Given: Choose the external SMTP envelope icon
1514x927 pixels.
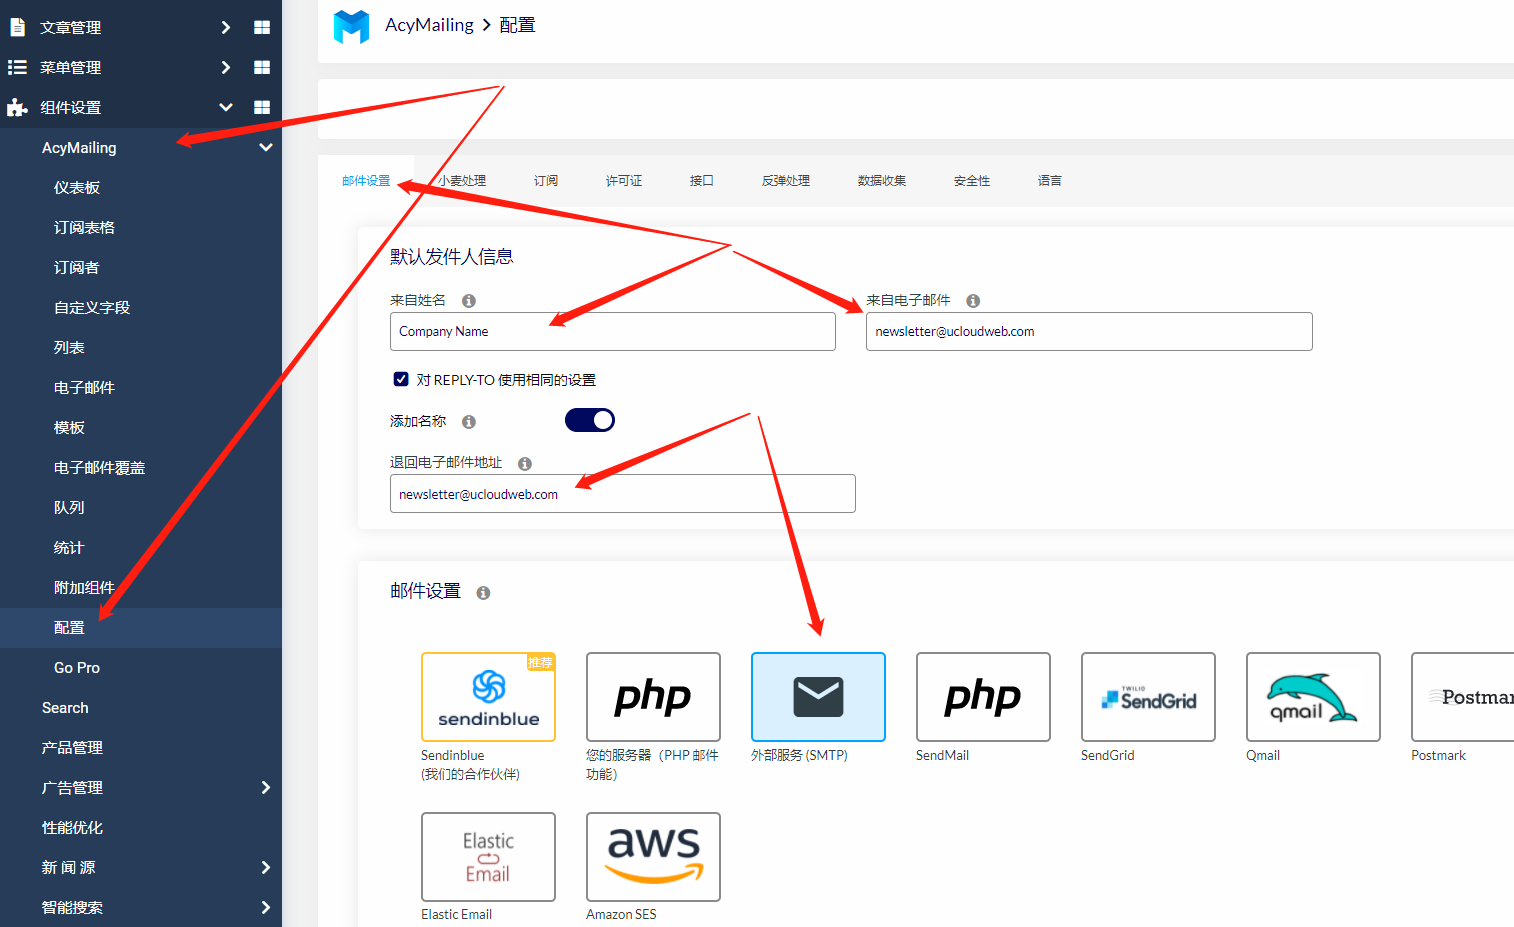Looking at the screenshot, I should (818, 697).
